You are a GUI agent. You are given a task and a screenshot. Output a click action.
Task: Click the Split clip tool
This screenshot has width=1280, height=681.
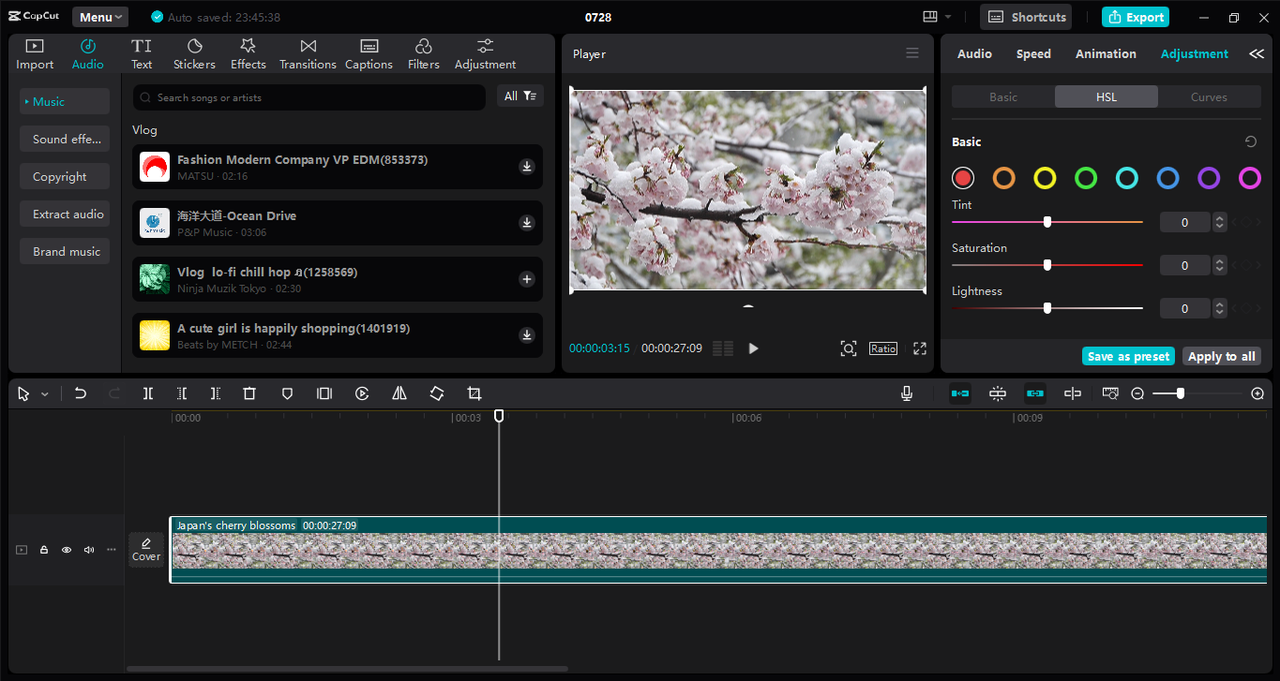148,394
